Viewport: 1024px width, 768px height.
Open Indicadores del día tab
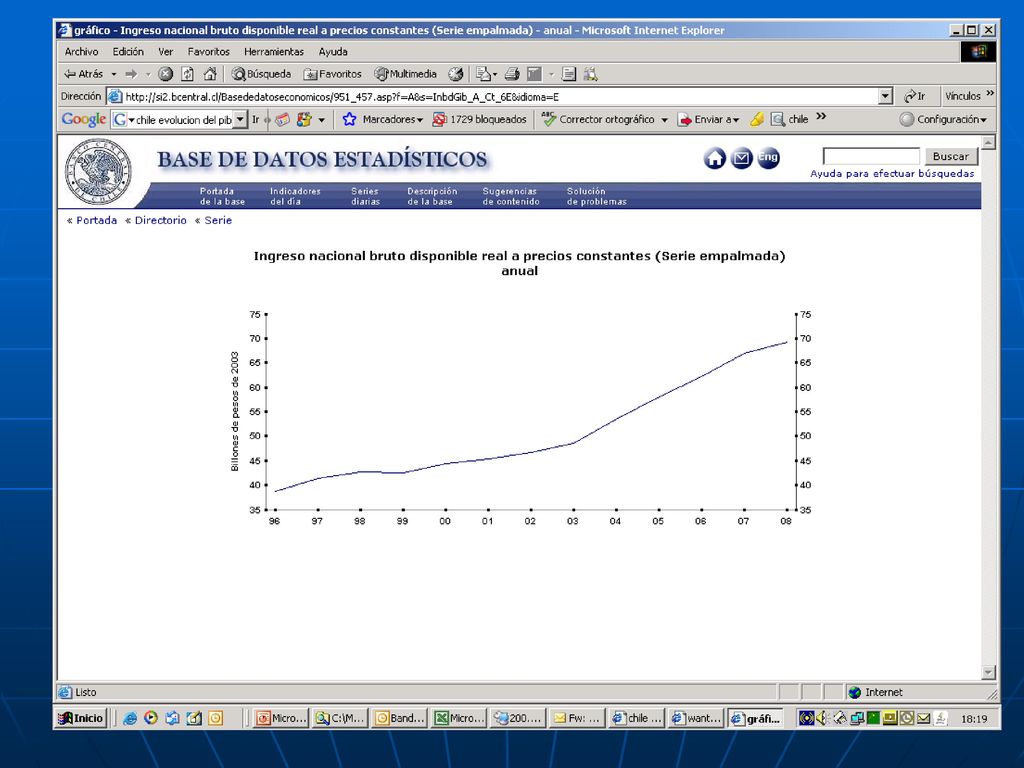pos(295,196)
